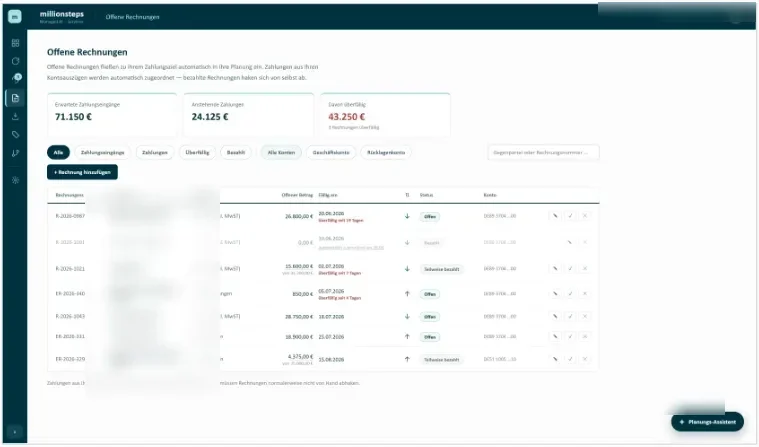Mark the 26.800,00 € invoice as paid

pyautogui.click(x=570, y=216)
